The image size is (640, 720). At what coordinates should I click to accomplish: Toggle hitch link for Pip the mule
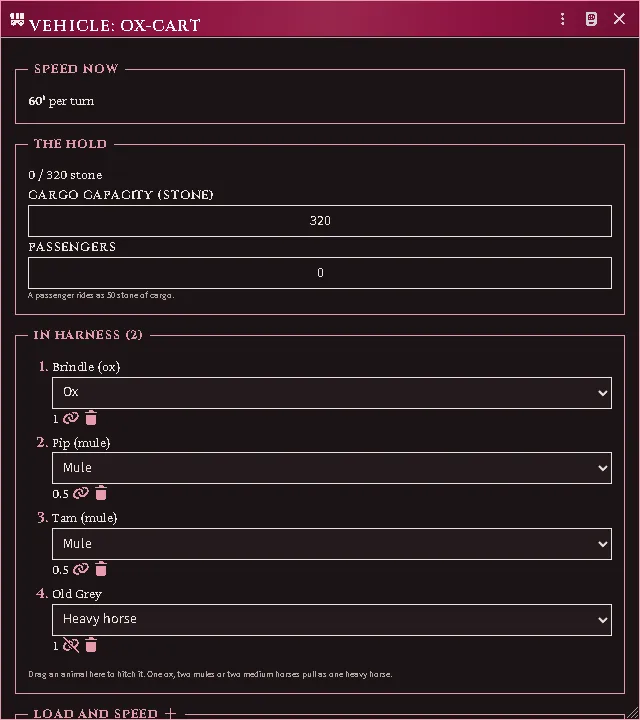81,494
